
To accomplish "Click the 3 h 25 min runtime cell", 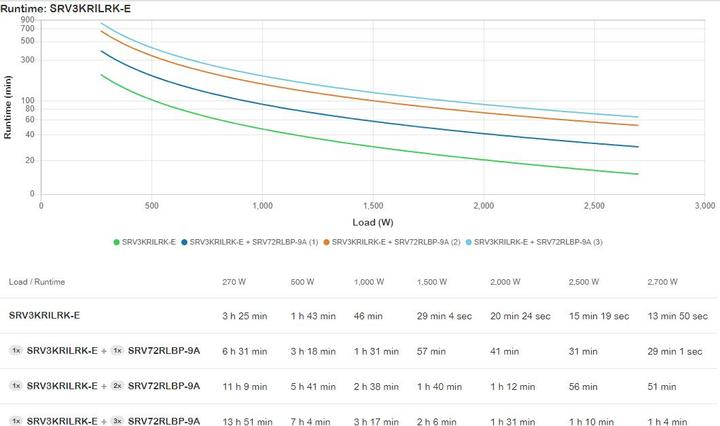I will tap(242, 315).
